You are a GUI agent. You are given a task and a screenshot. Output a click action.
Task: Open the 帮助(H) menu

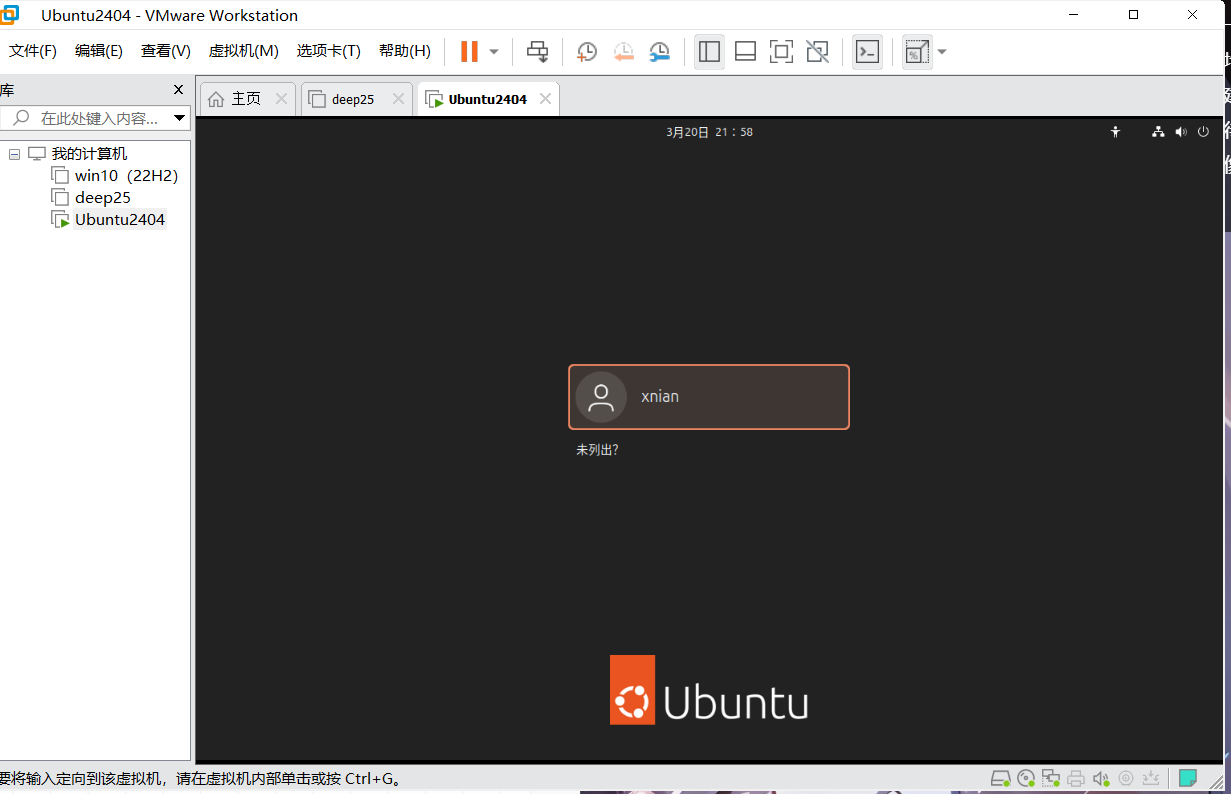pos(405,51)
